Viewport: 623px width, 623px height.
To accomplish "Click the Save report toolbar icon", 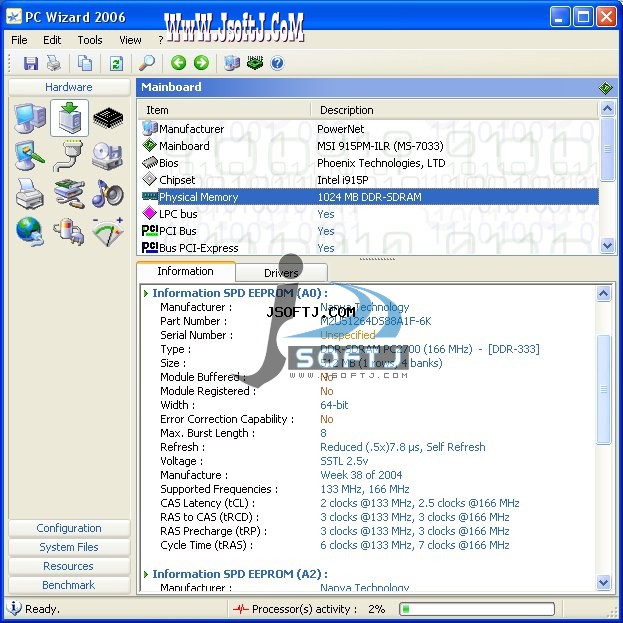I will click(31, 63).
